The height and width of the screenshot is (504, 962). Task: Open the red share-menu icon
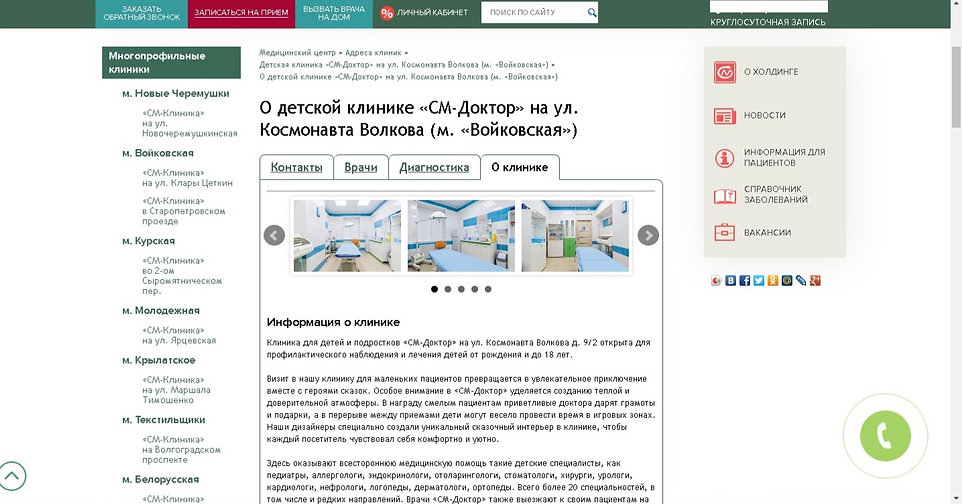click(x=716, y=281)
